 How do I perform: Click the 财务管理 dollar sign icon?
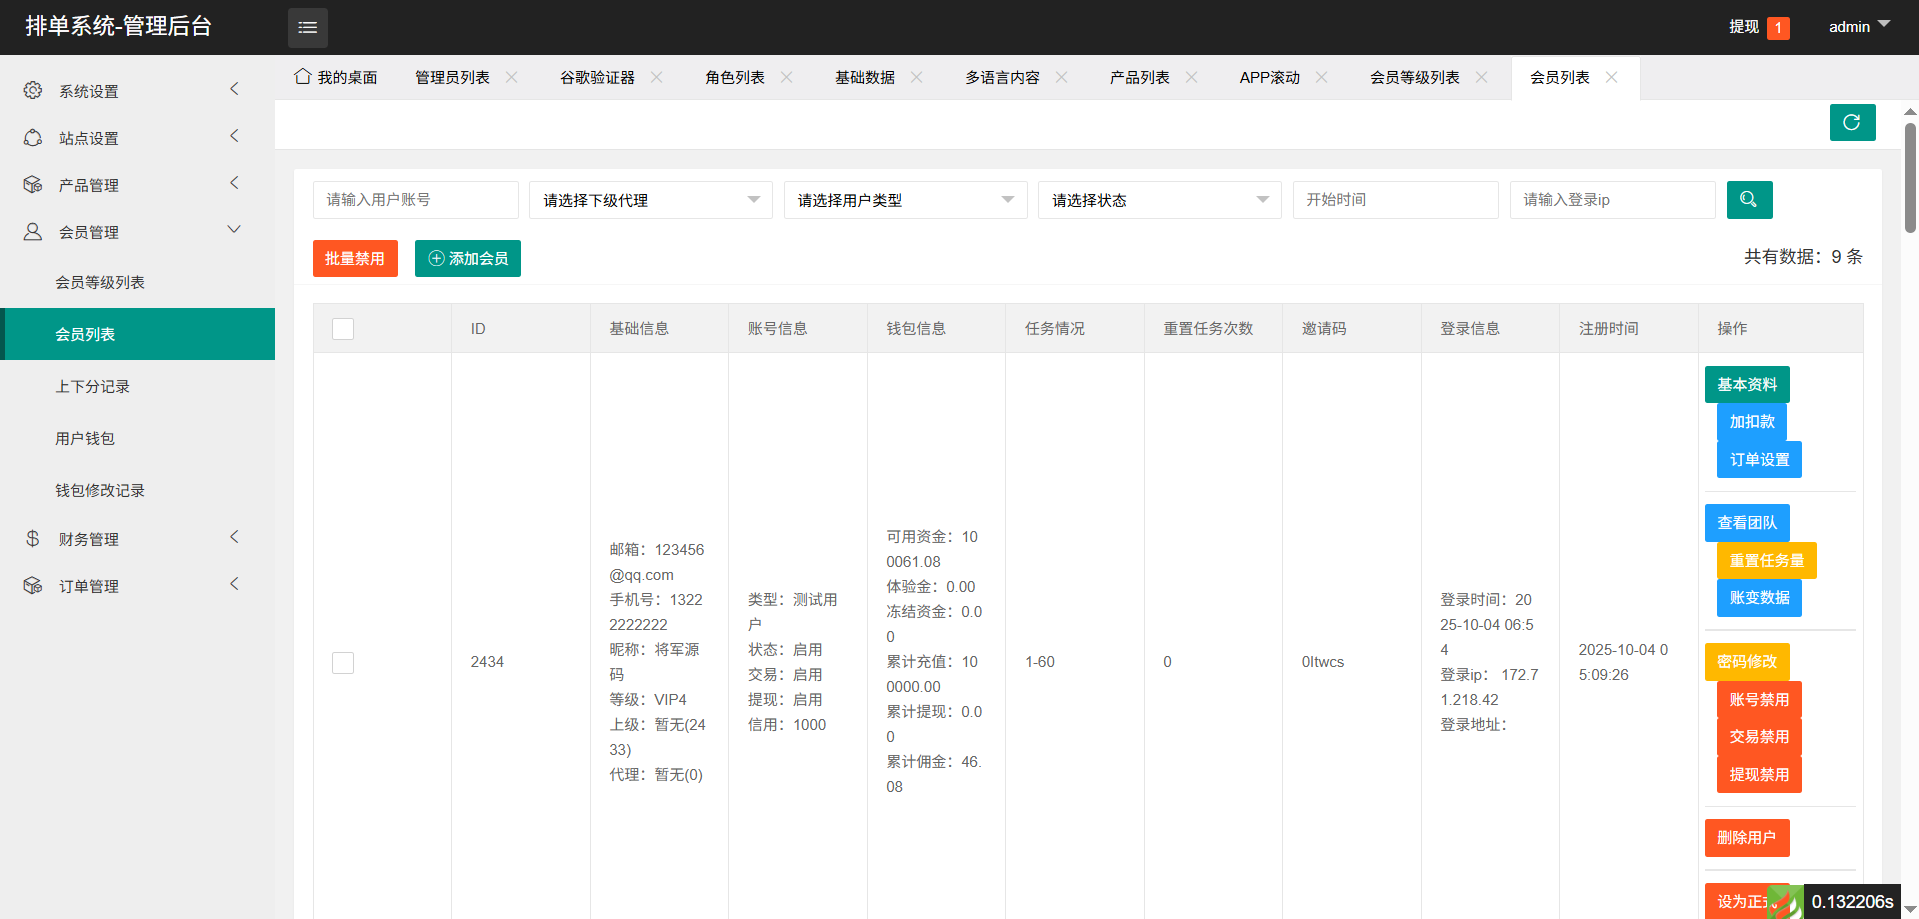(x=33, y=539)
